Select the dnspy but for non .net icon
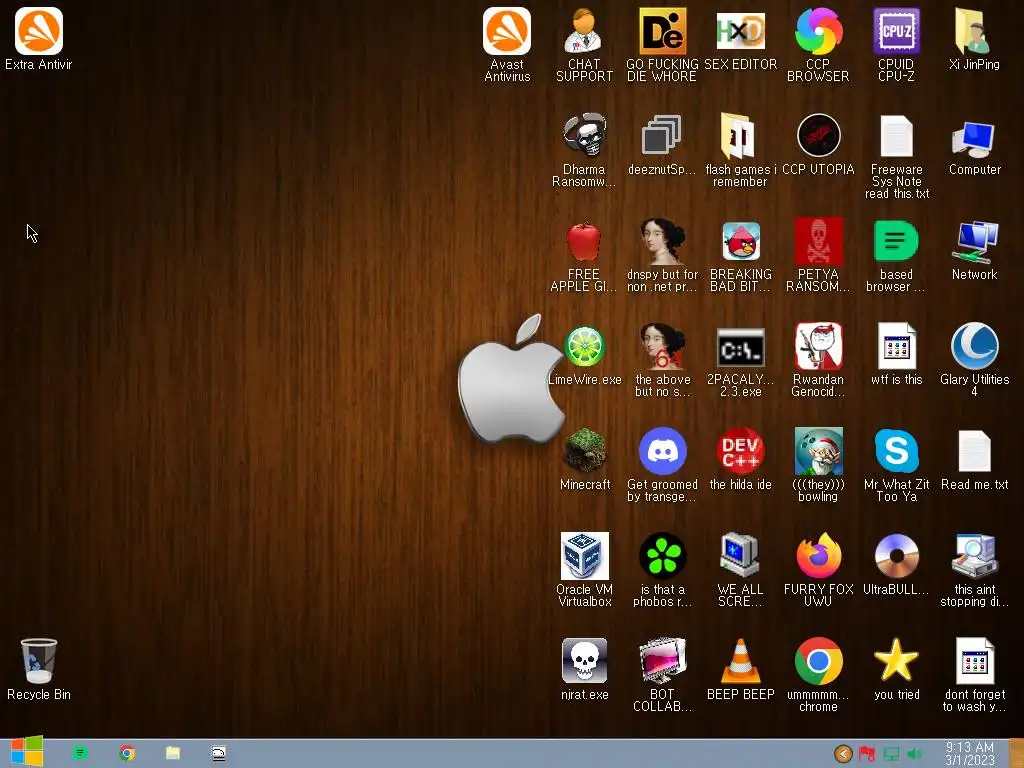1024x768 pixels. click(662, 255)
